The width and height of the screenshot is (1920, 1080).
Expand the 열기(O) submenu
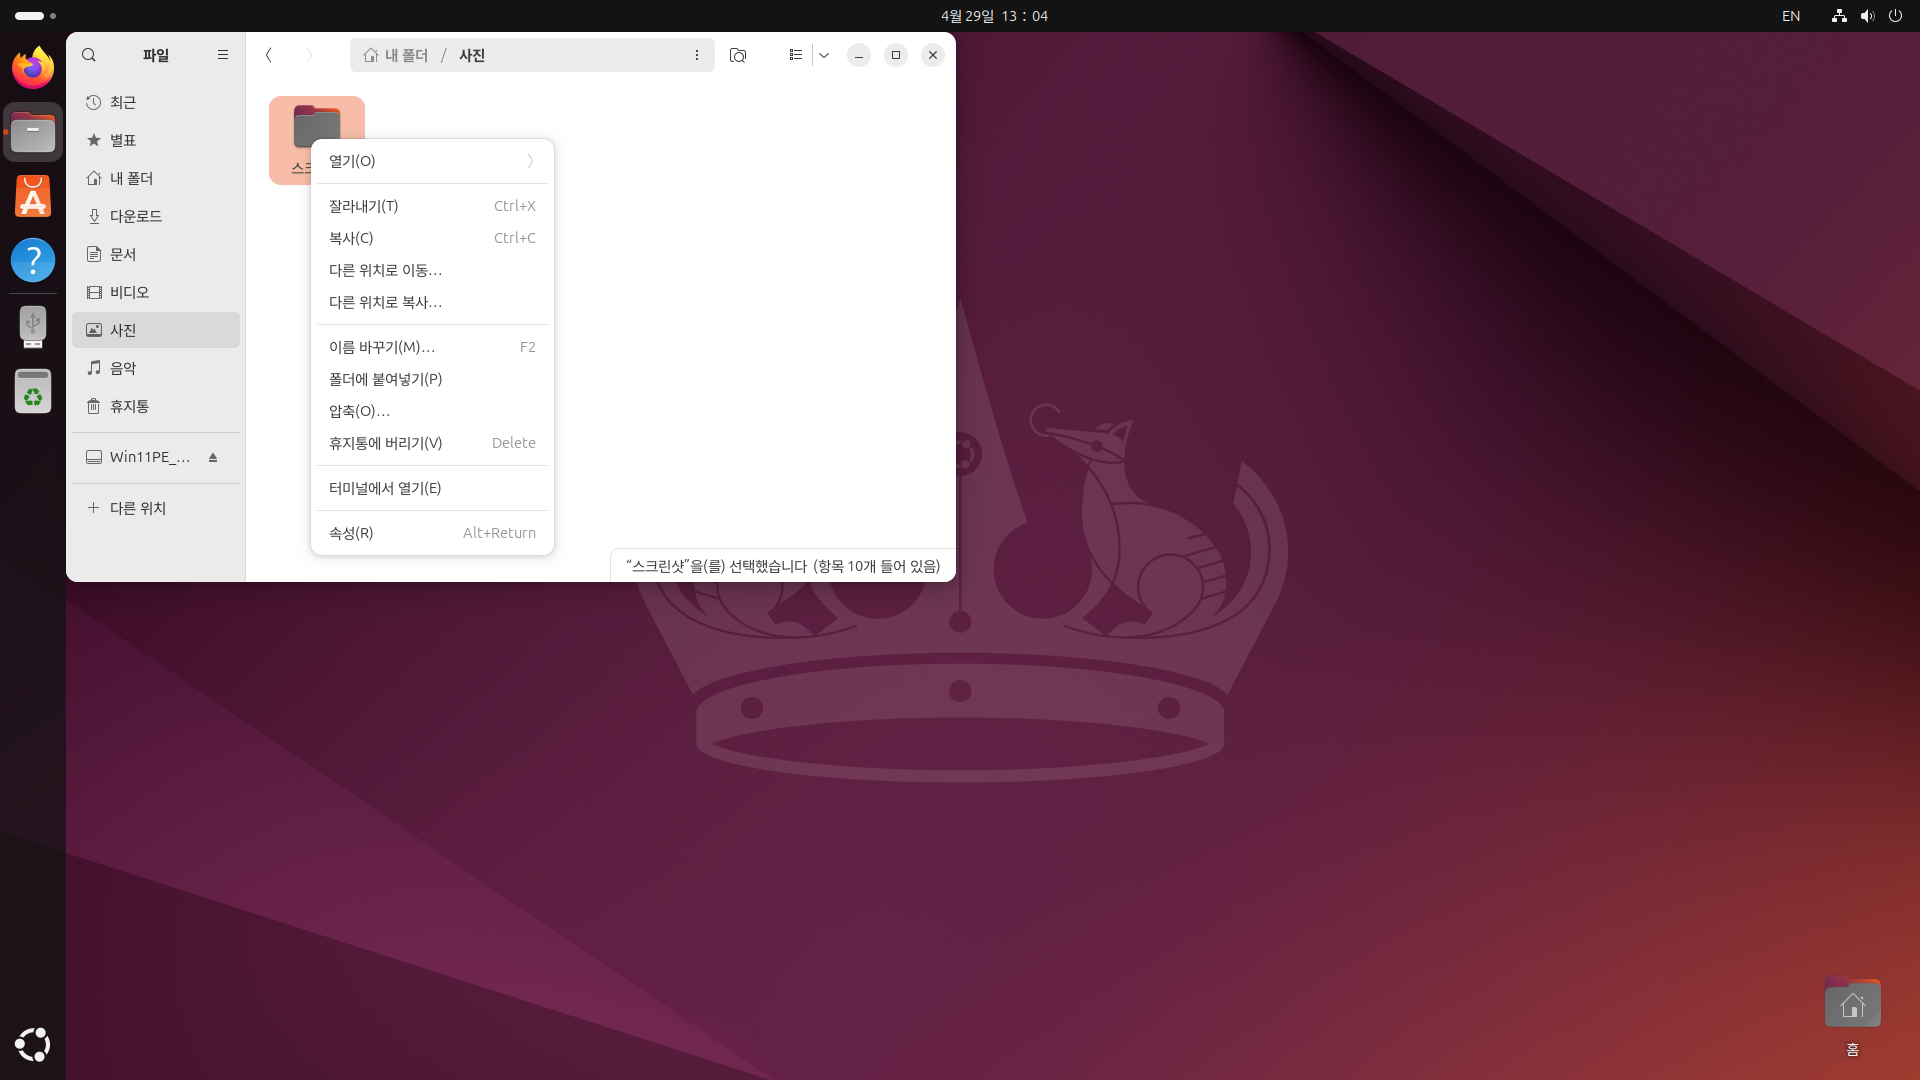pos(432,161)
